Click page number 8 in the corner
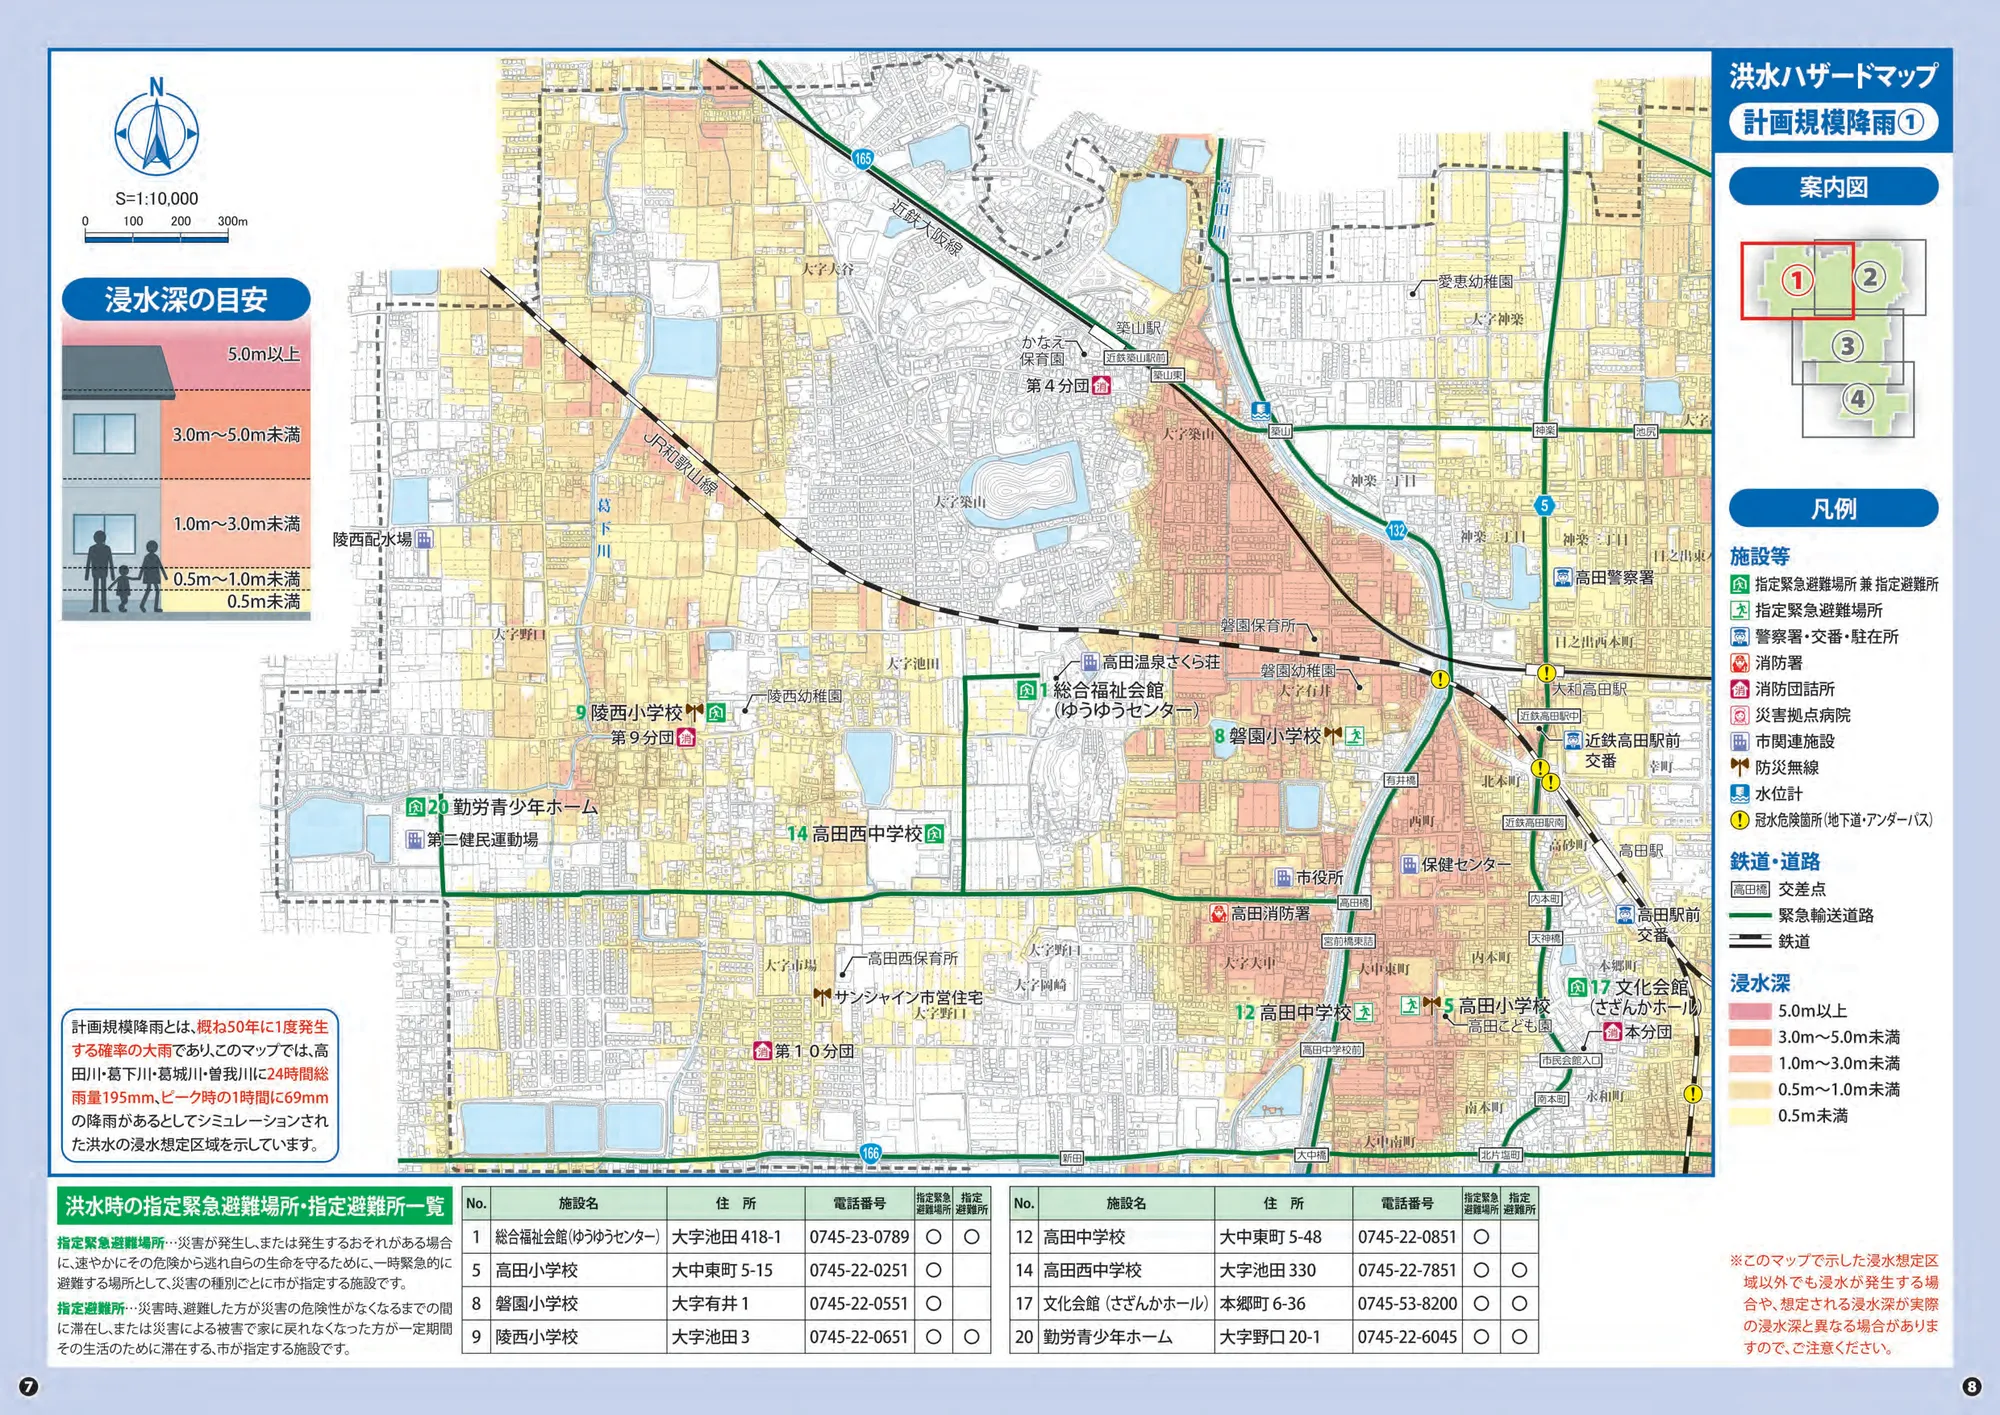 (1971, 1386)
